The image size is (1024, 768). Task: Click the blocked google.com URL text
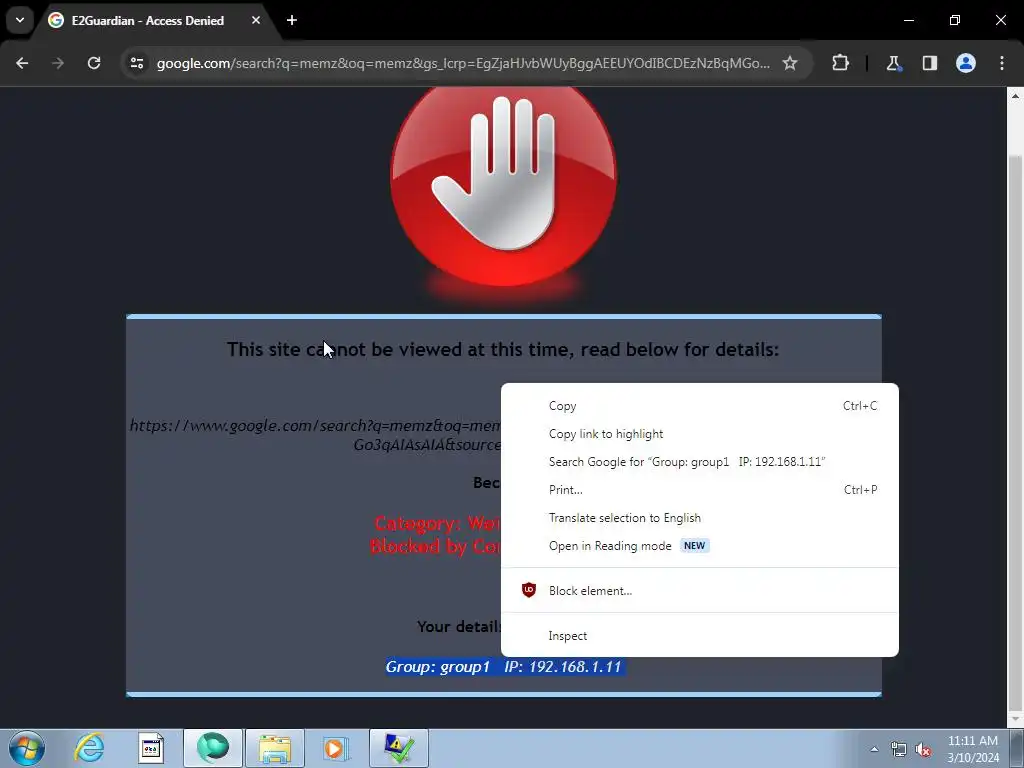coord(315,434)
